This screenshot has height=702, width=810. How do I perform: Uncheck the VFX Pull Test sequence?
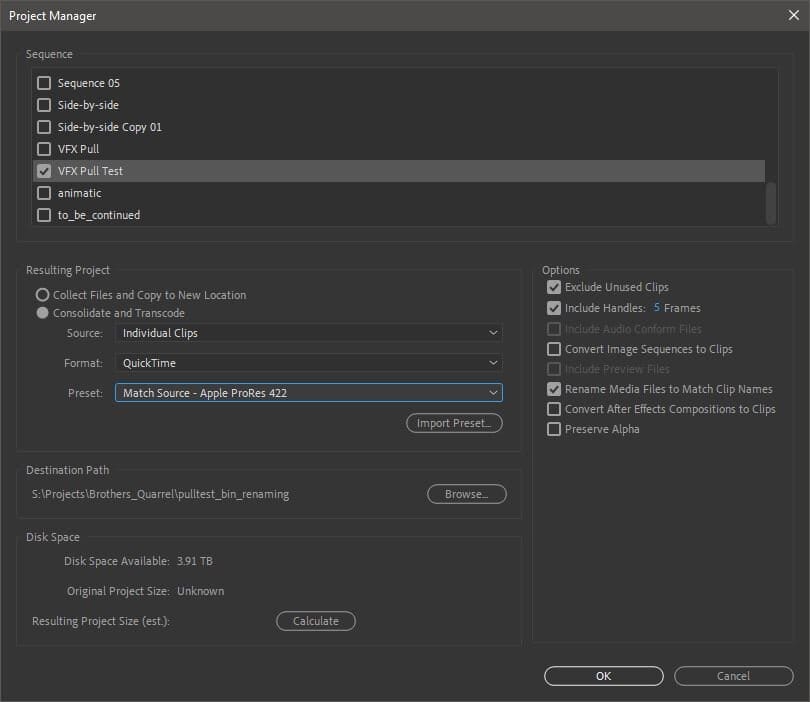[x=44, y=171]
